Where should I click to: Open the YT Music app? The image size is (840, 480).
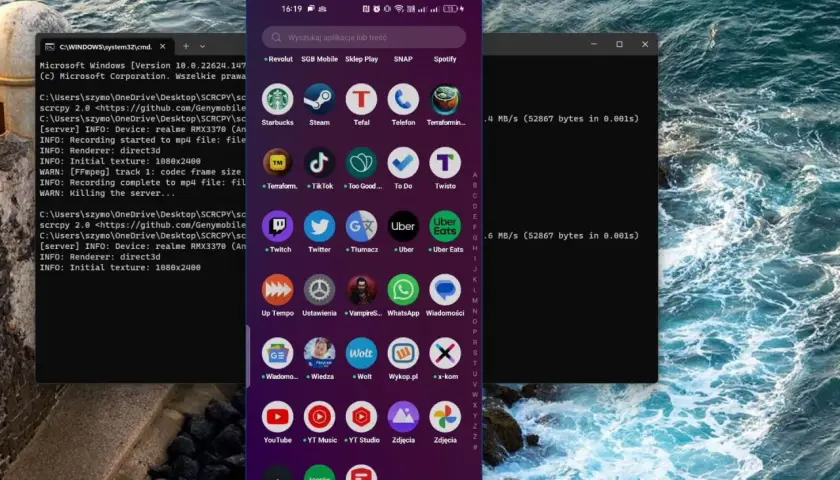[319, 417]
